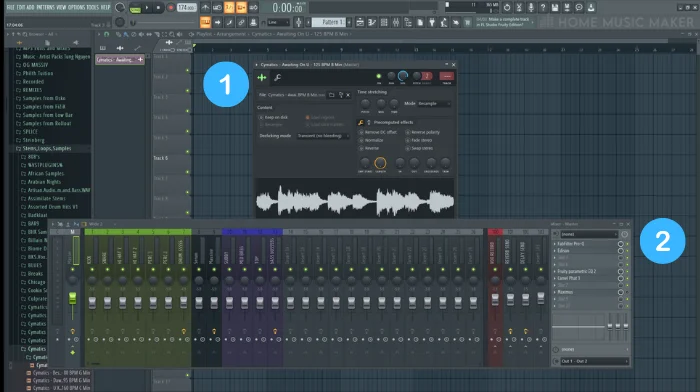This screenshot has height=392, width=700.
Task: Toggle the orange overdub/blend recording icon
Action: [241, 8]
